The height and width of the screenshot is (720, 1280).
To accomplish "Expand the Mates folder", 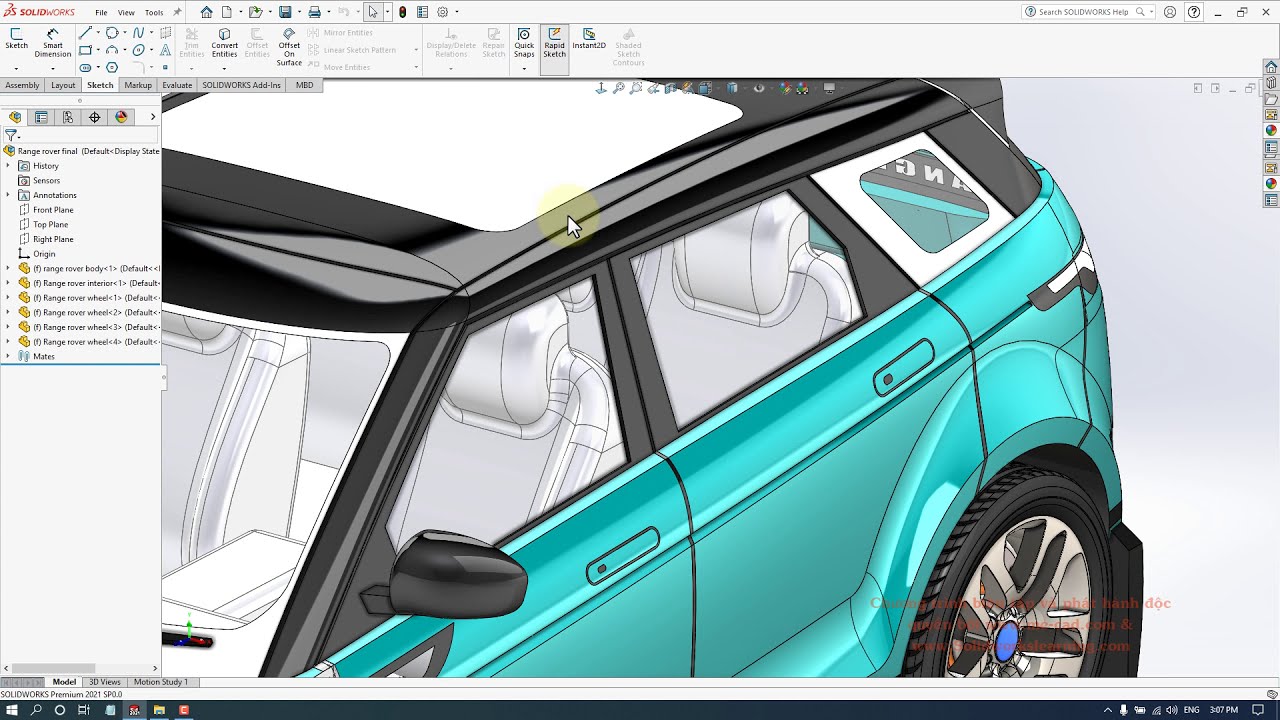I will coord(8,356).
